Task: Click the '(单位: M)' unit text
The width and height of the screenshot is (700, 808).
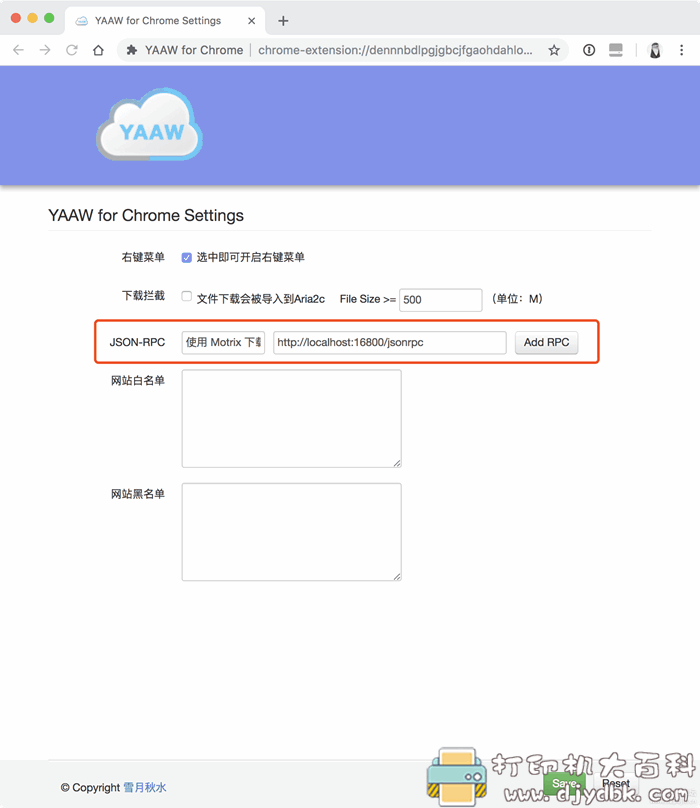Action: coord(517,299)
